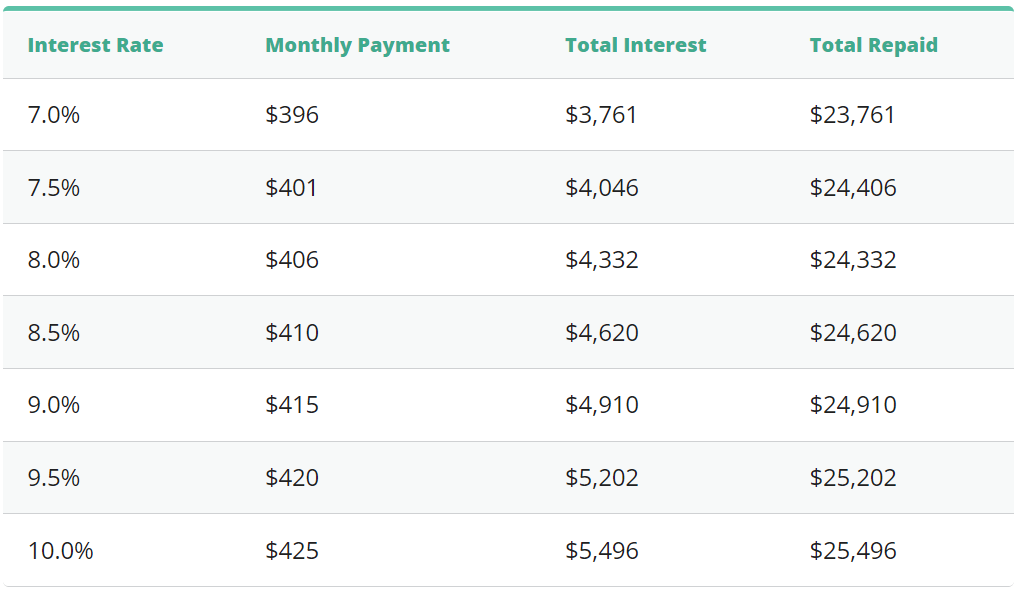The image size is (1018, 592).
Task: Click the $396 monthly payment value
Action: click(x=292, y=115)
